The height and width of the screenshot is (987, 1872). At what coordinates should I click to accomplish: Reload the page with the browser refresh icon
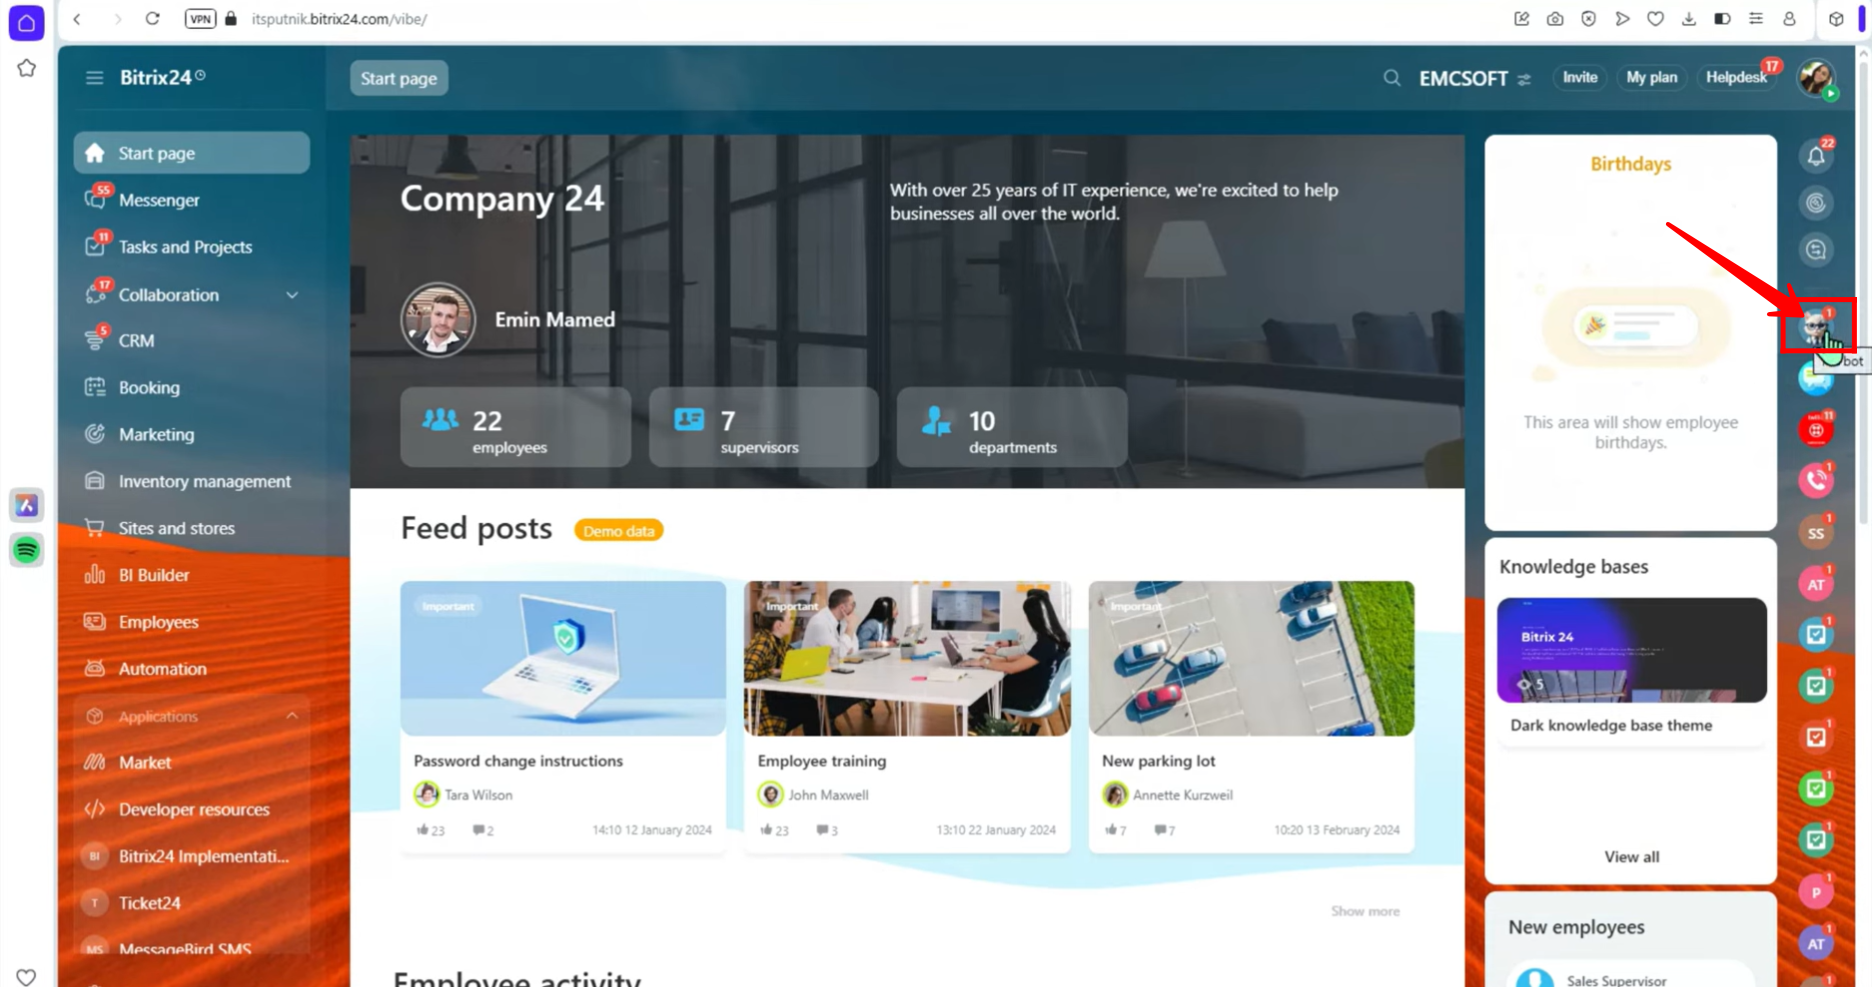tap(152, 19)
